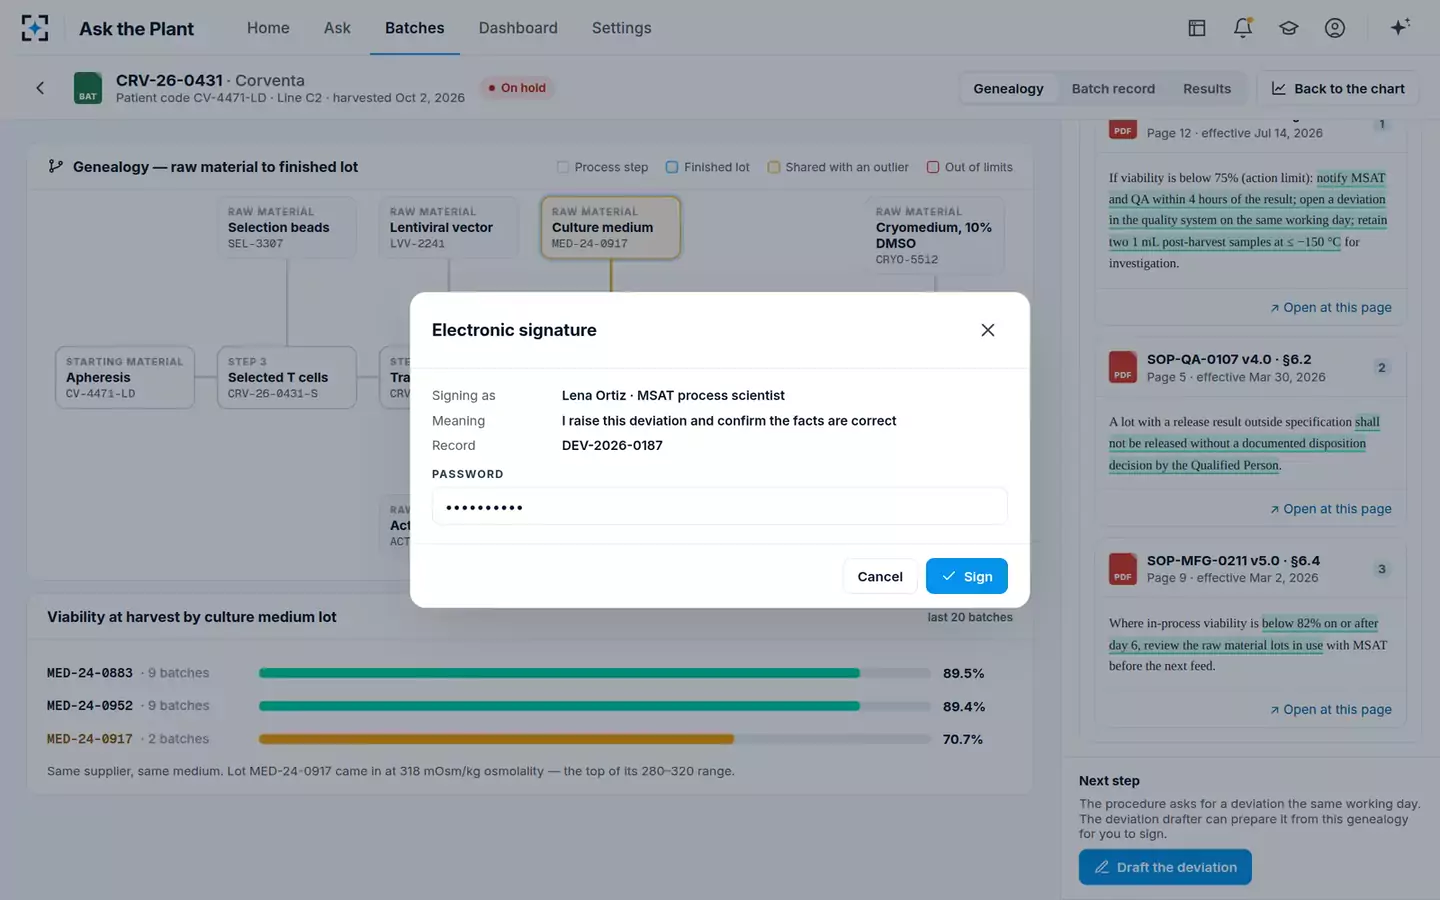Click Back to the chart button

[1338, 88]
